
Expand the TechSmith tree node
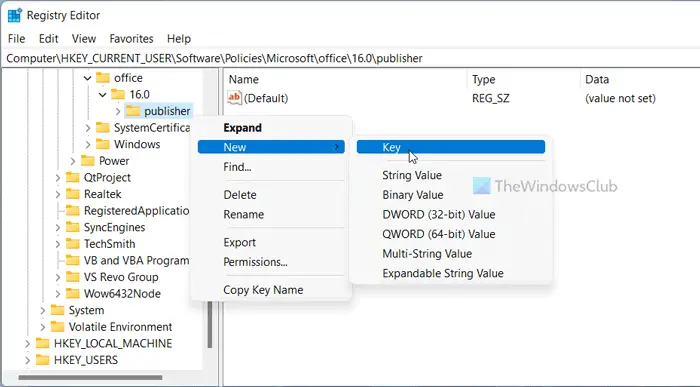coord(58,244)
